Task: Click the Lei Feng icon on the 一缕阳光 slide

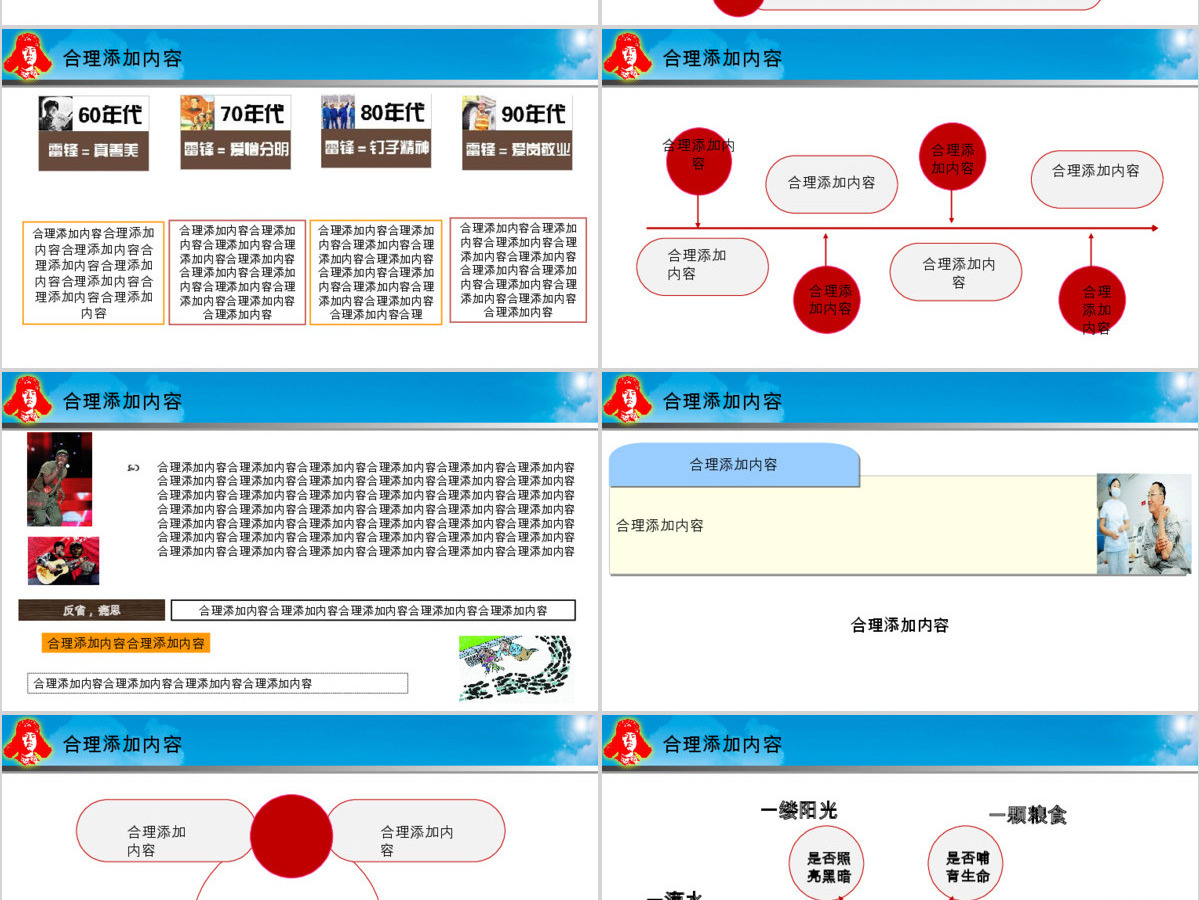Action: [x=627, y=742]
